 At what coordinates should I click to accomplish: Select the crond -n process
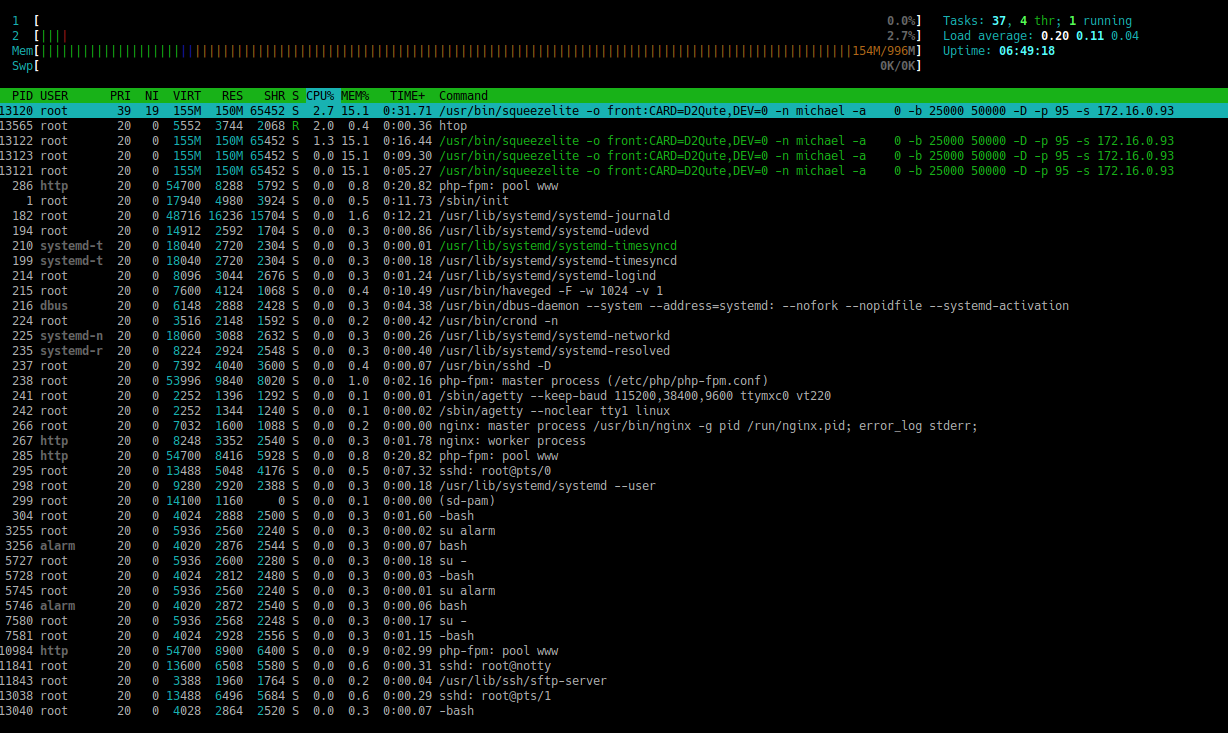click(498, 321)
